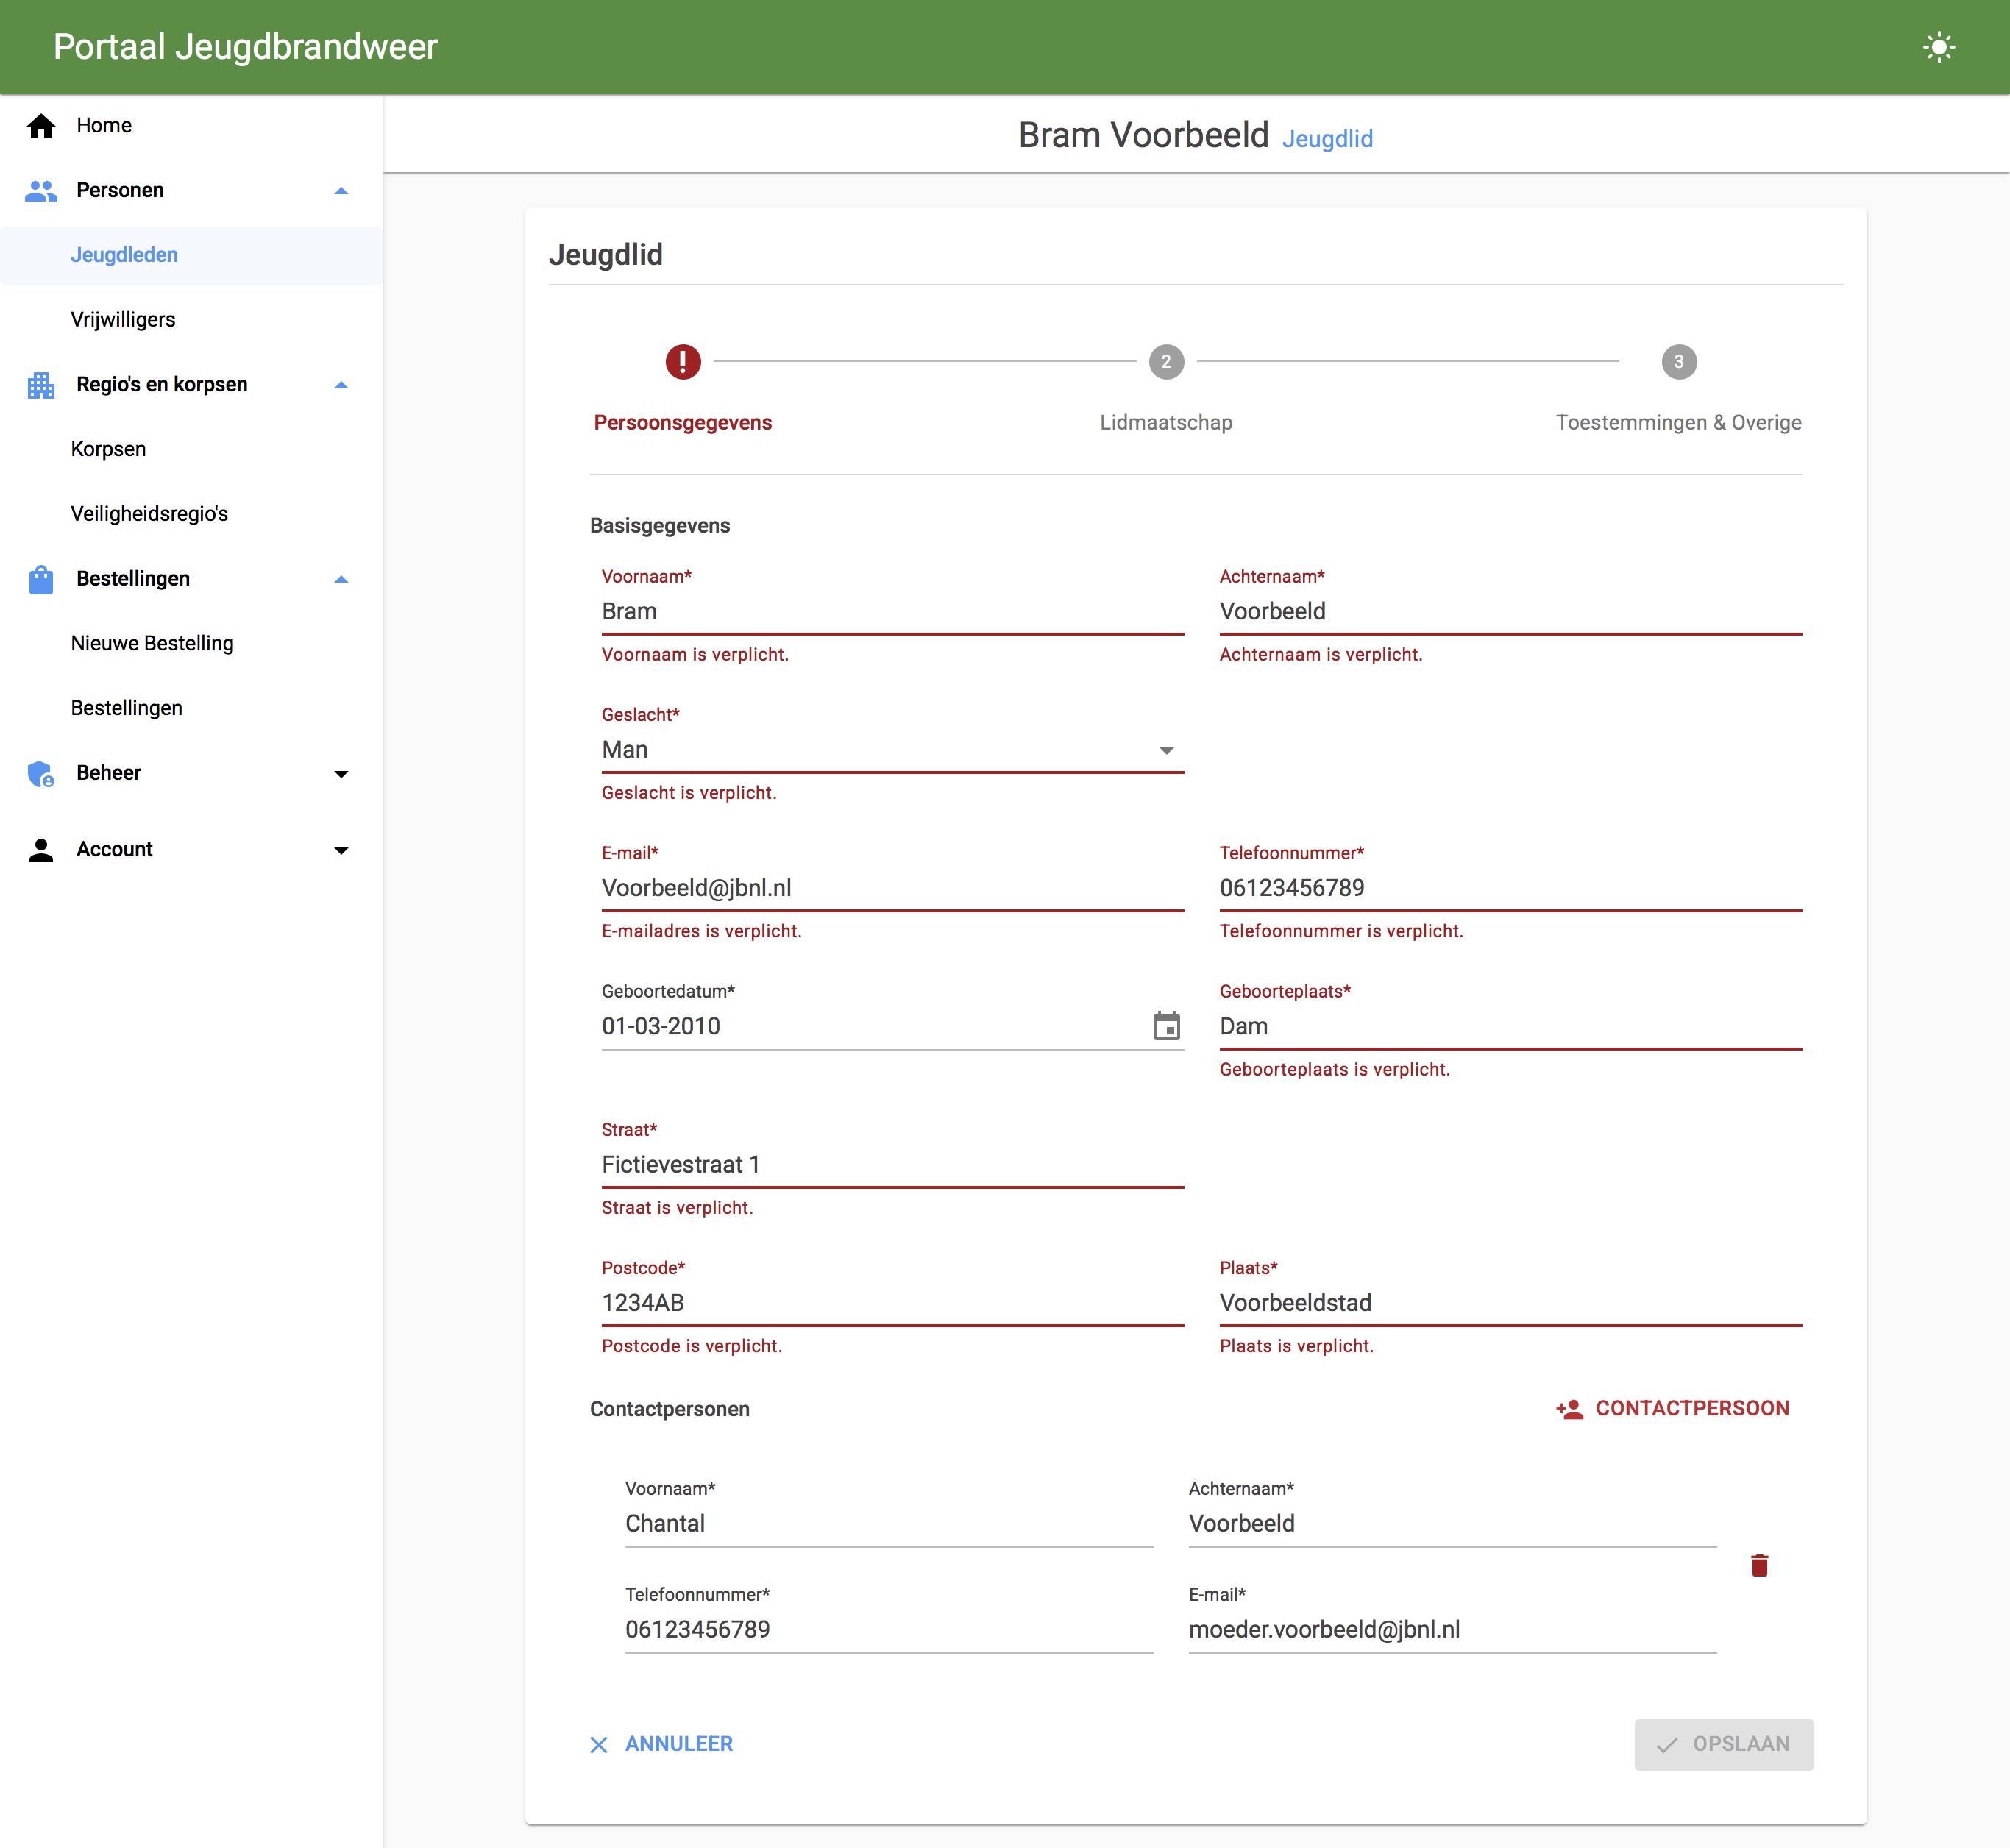Toggle the light/dark theme sun icon
2010x1848 pixels.
coord(1939,47)
